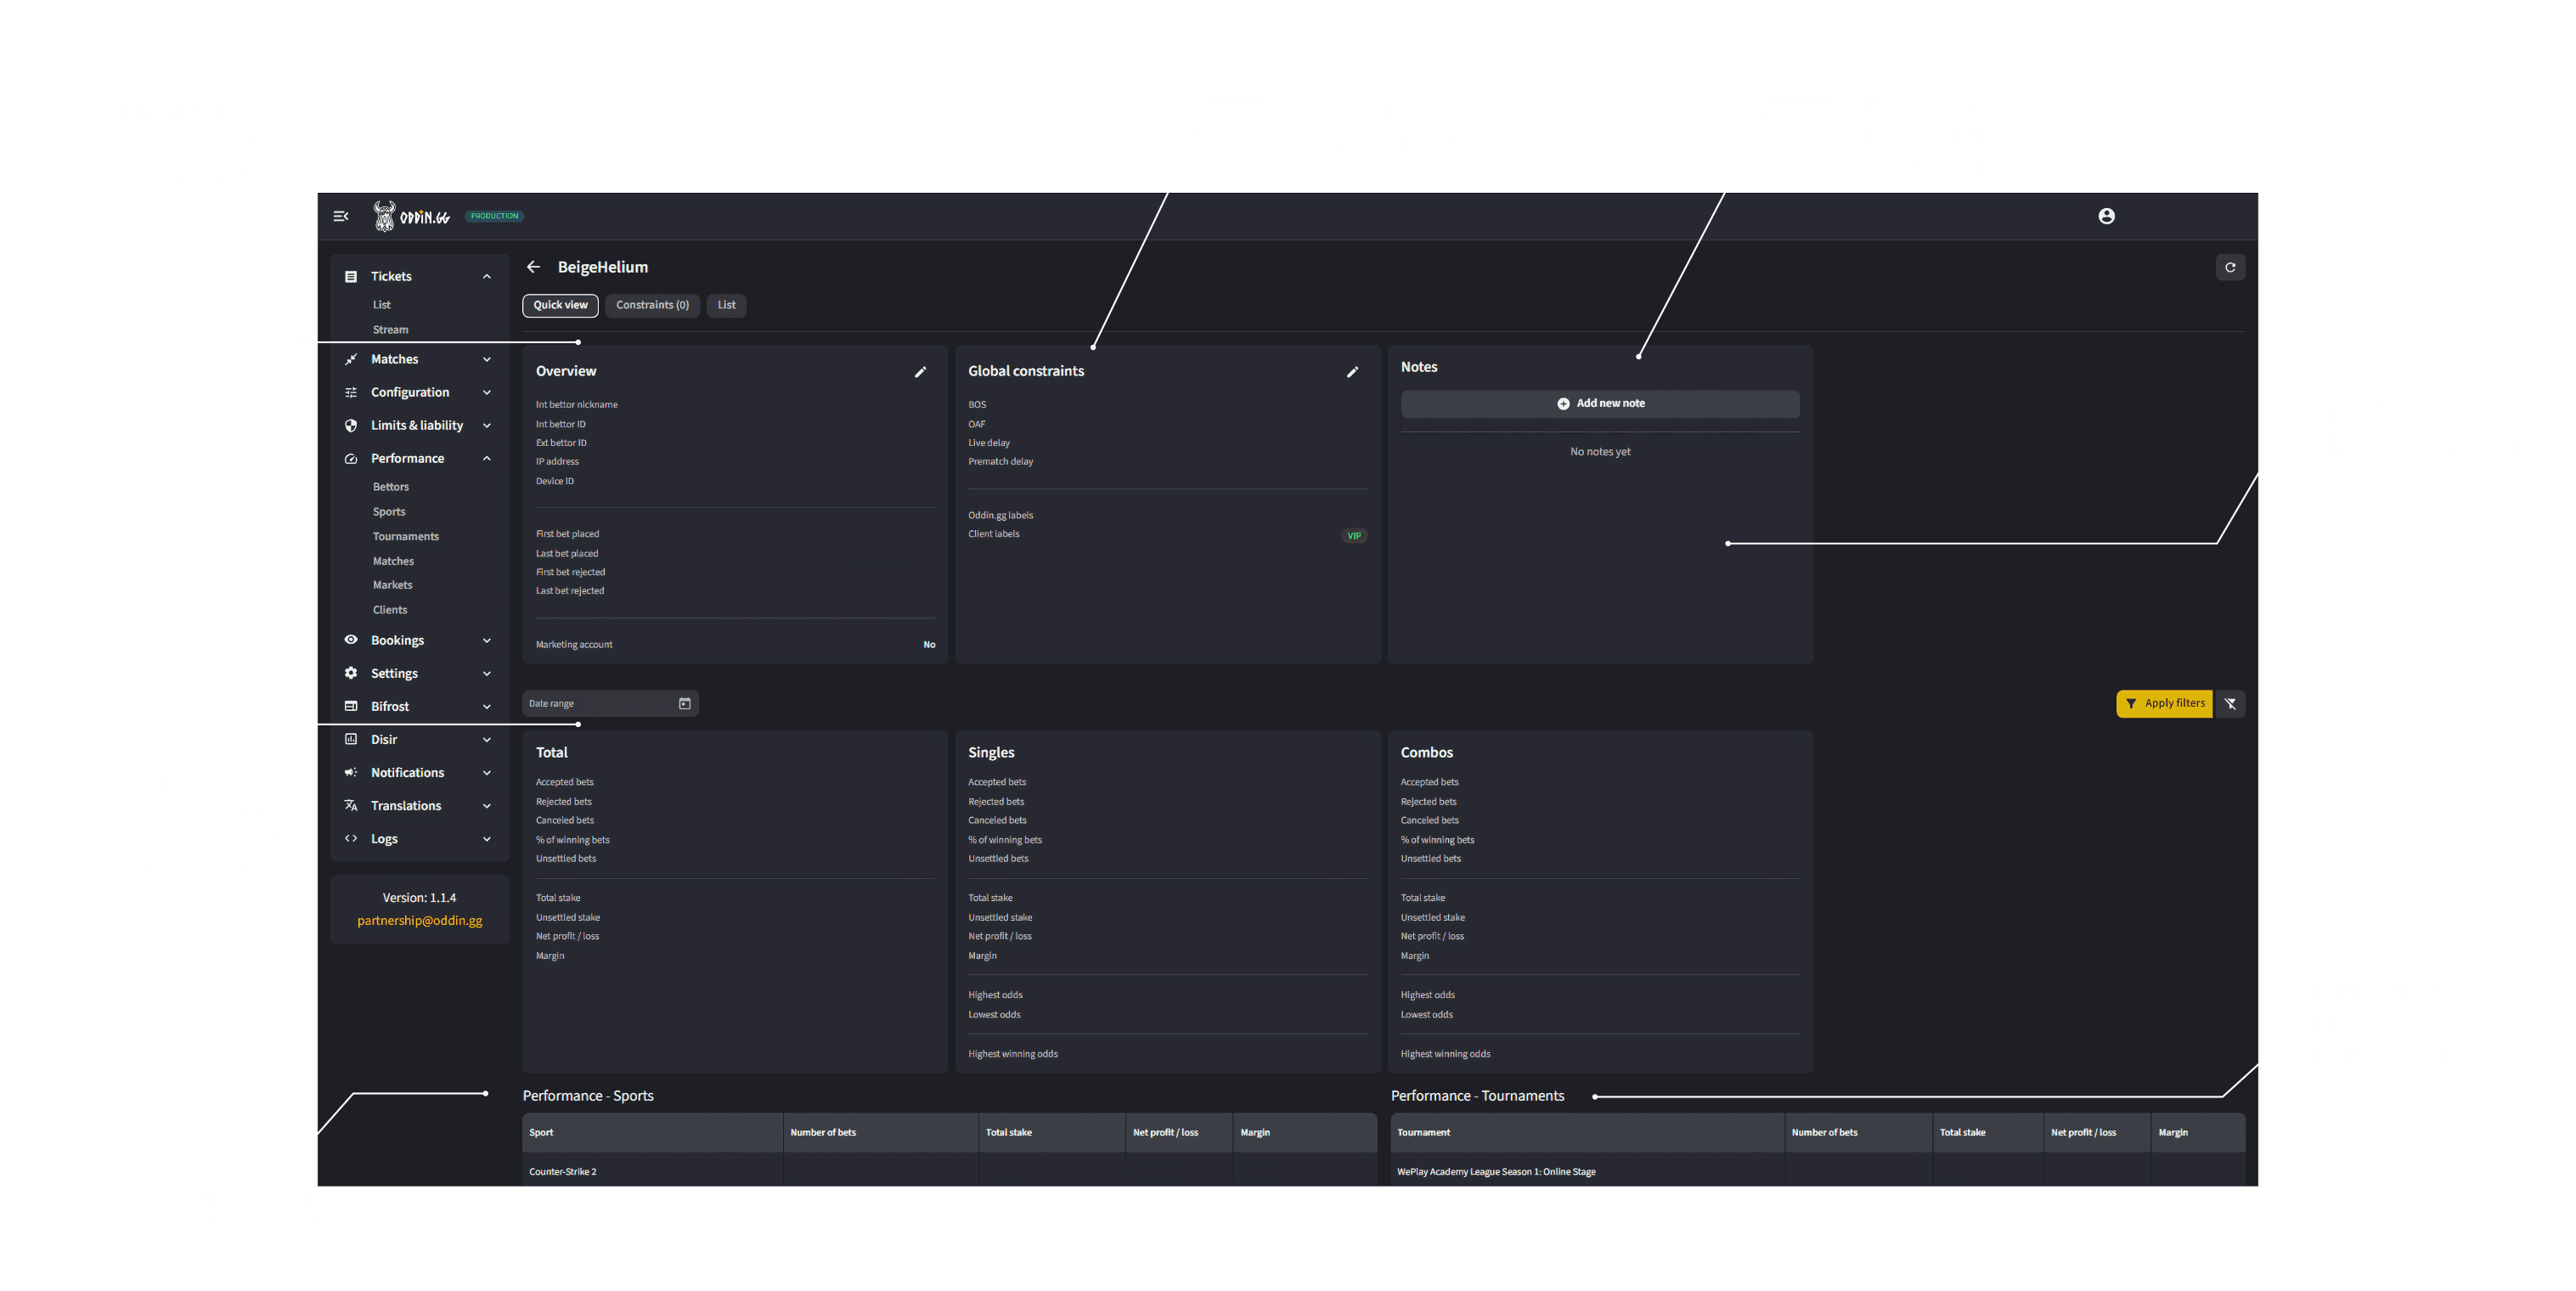This screenshot has width=2576, height=1291.
Task: Open the date range calendar icon
Action: 685,704
